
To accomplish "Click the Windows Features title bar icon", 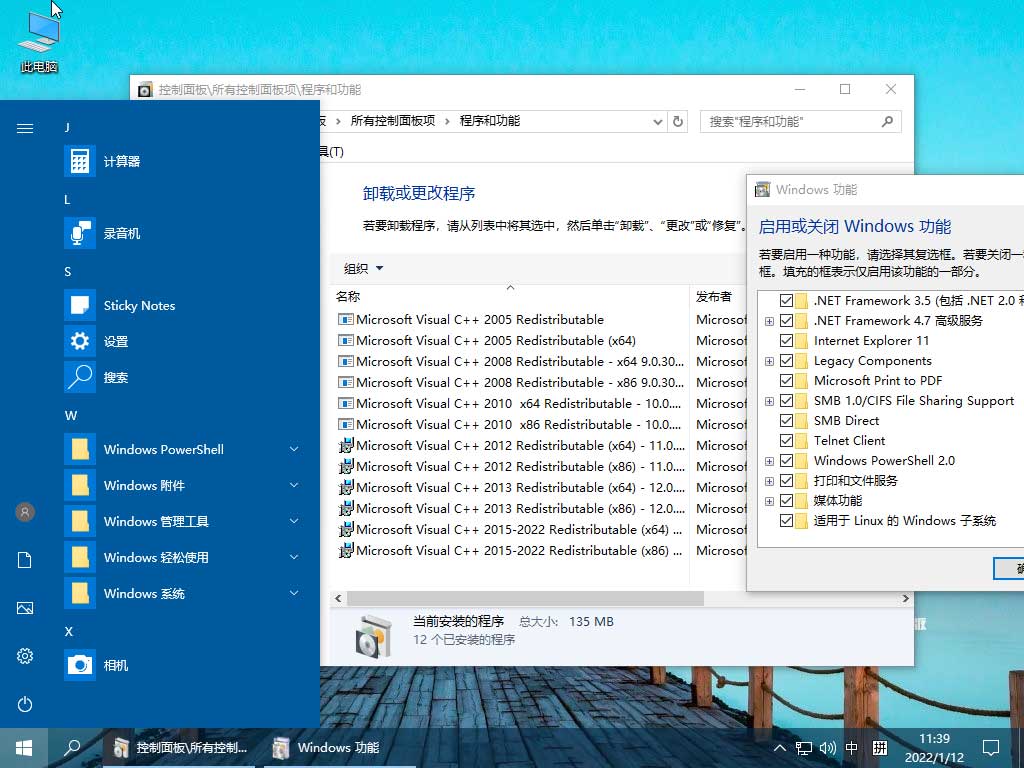I will pyautogui.click(x=762, y=189).
